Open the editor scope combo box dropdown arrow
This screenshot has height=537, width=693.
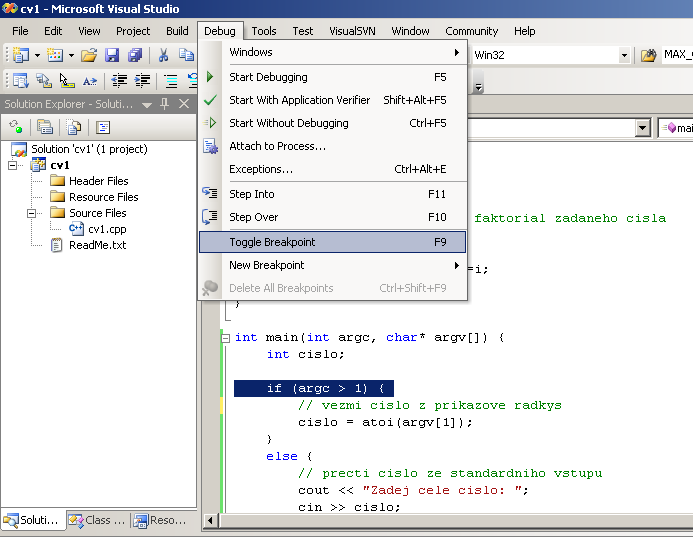(x=642, y=128)
